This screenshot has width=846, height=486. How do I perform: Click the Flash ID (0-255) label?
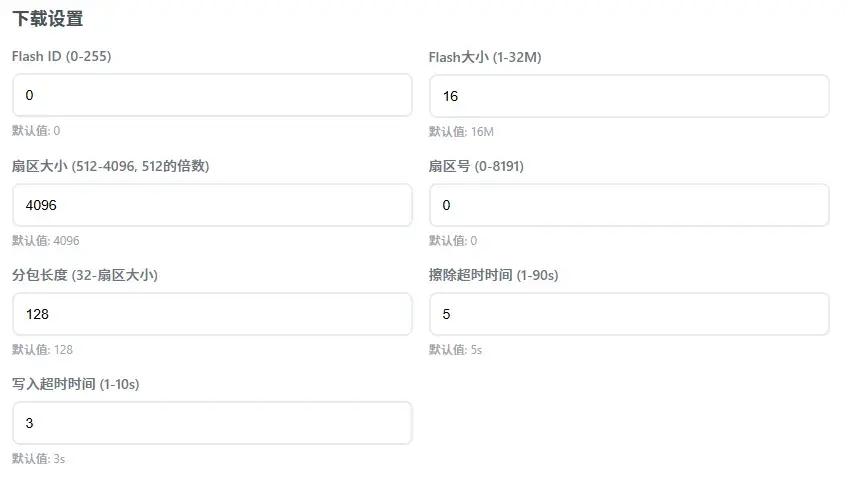click(62, 57)
